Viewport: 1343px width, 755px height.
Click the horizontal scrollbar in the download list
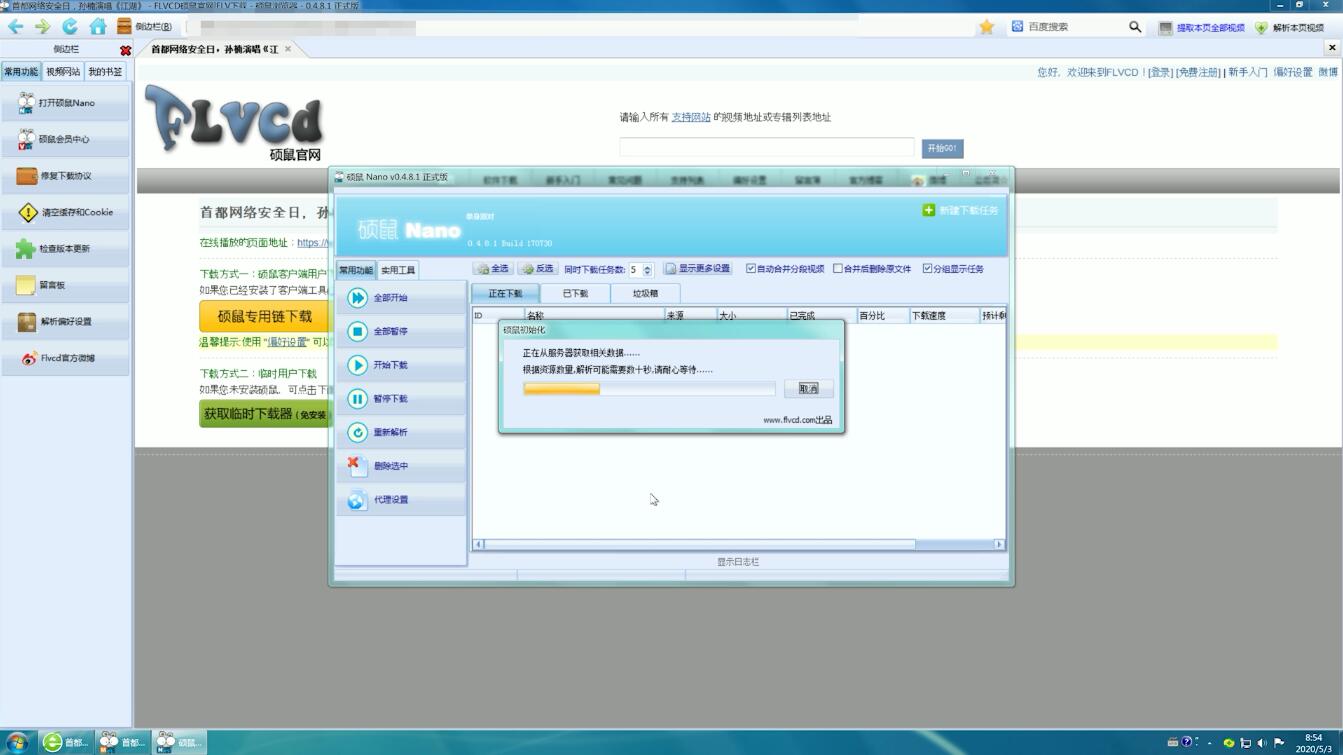click(x=738, y=544)
